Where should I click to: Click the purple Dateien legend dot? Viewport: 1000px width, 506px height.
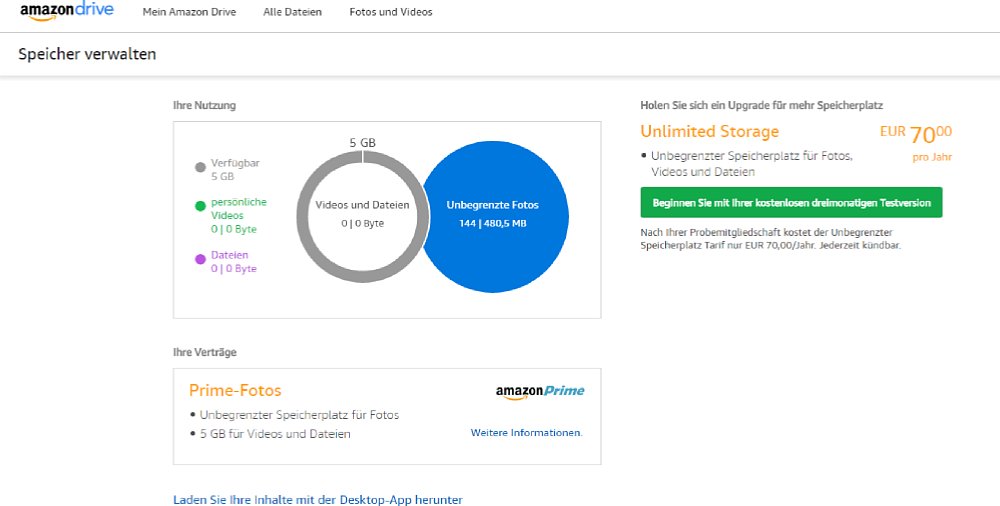[x=200, y=258]
